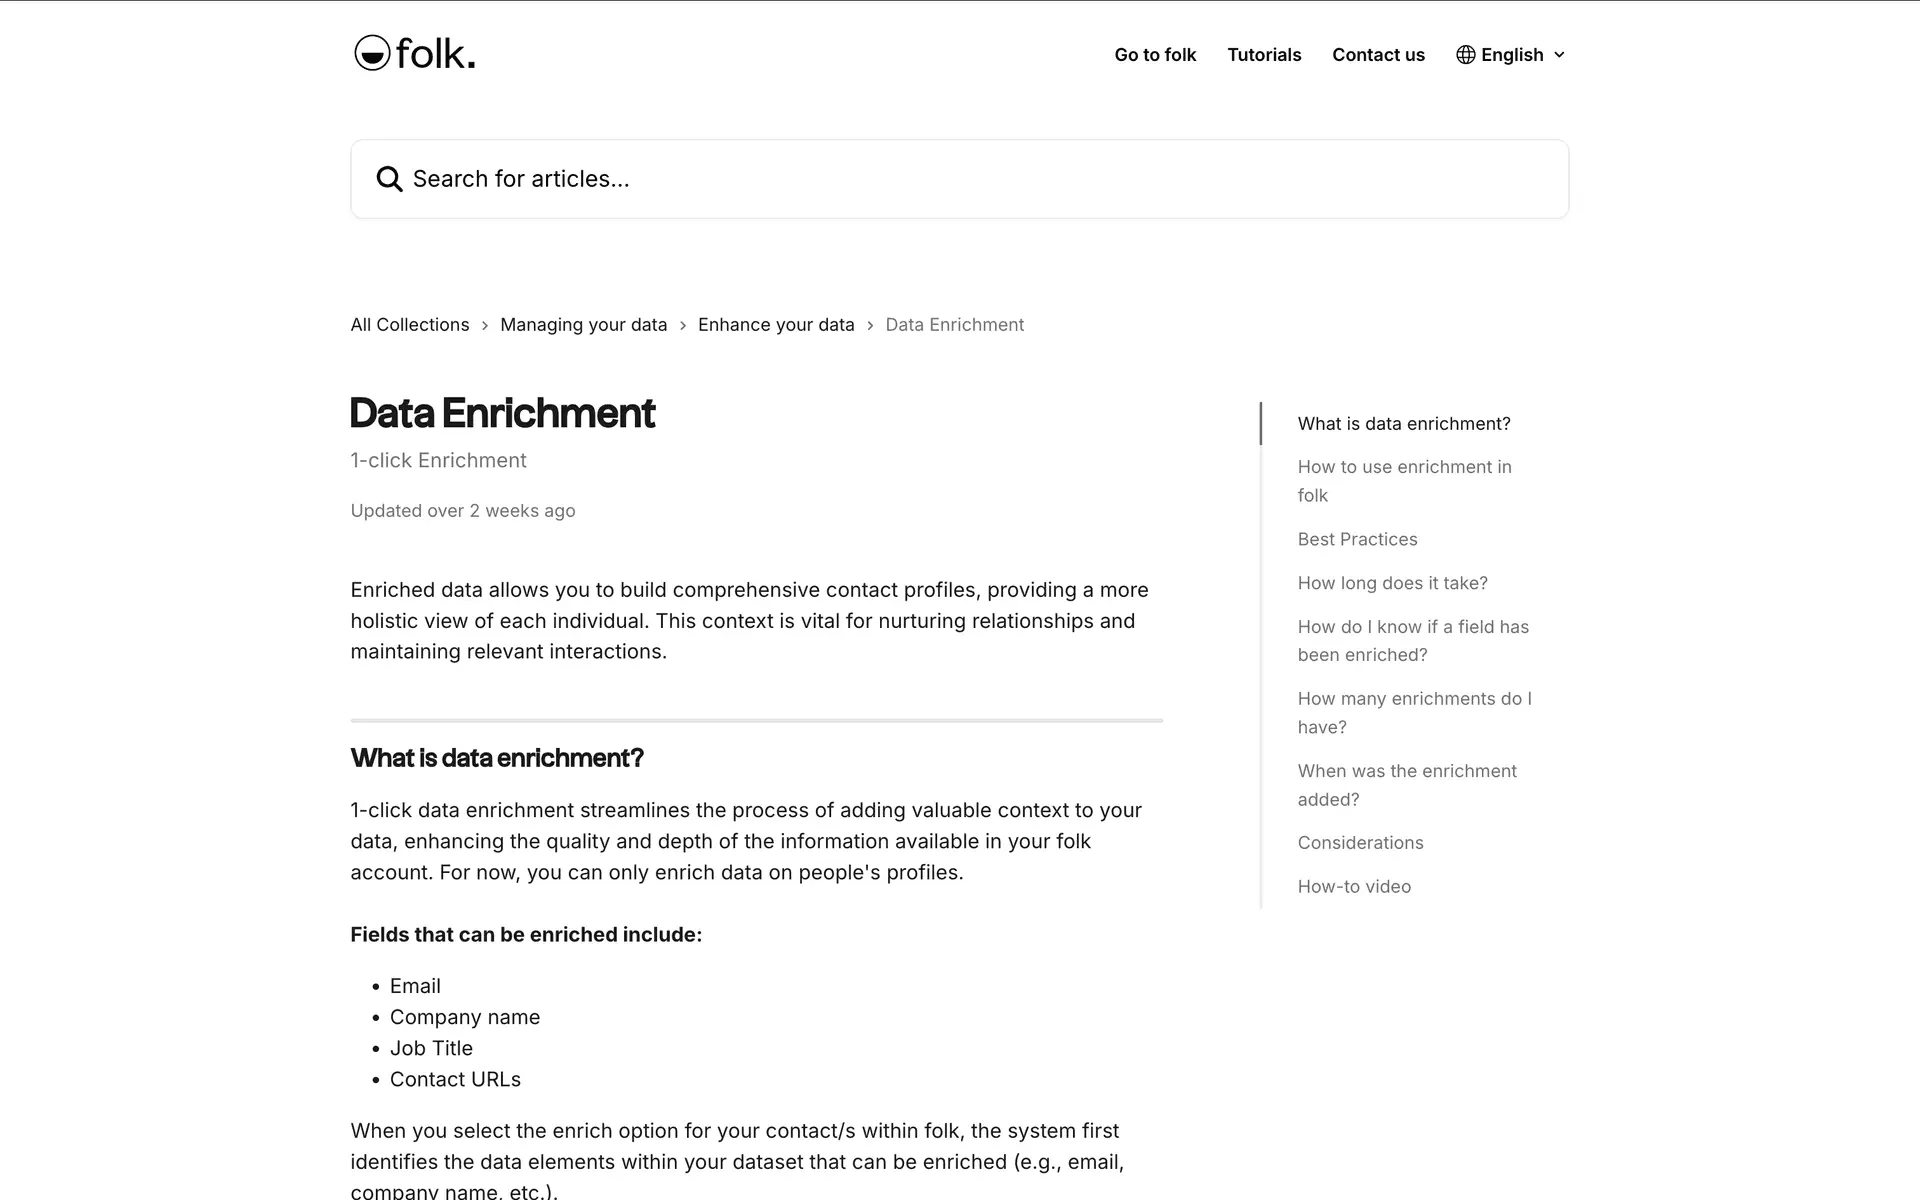The height and width of the screenshot is (1200, 1920).
Task: Jump to How many enrichments do I have
Action: [x=1414, y=713]
